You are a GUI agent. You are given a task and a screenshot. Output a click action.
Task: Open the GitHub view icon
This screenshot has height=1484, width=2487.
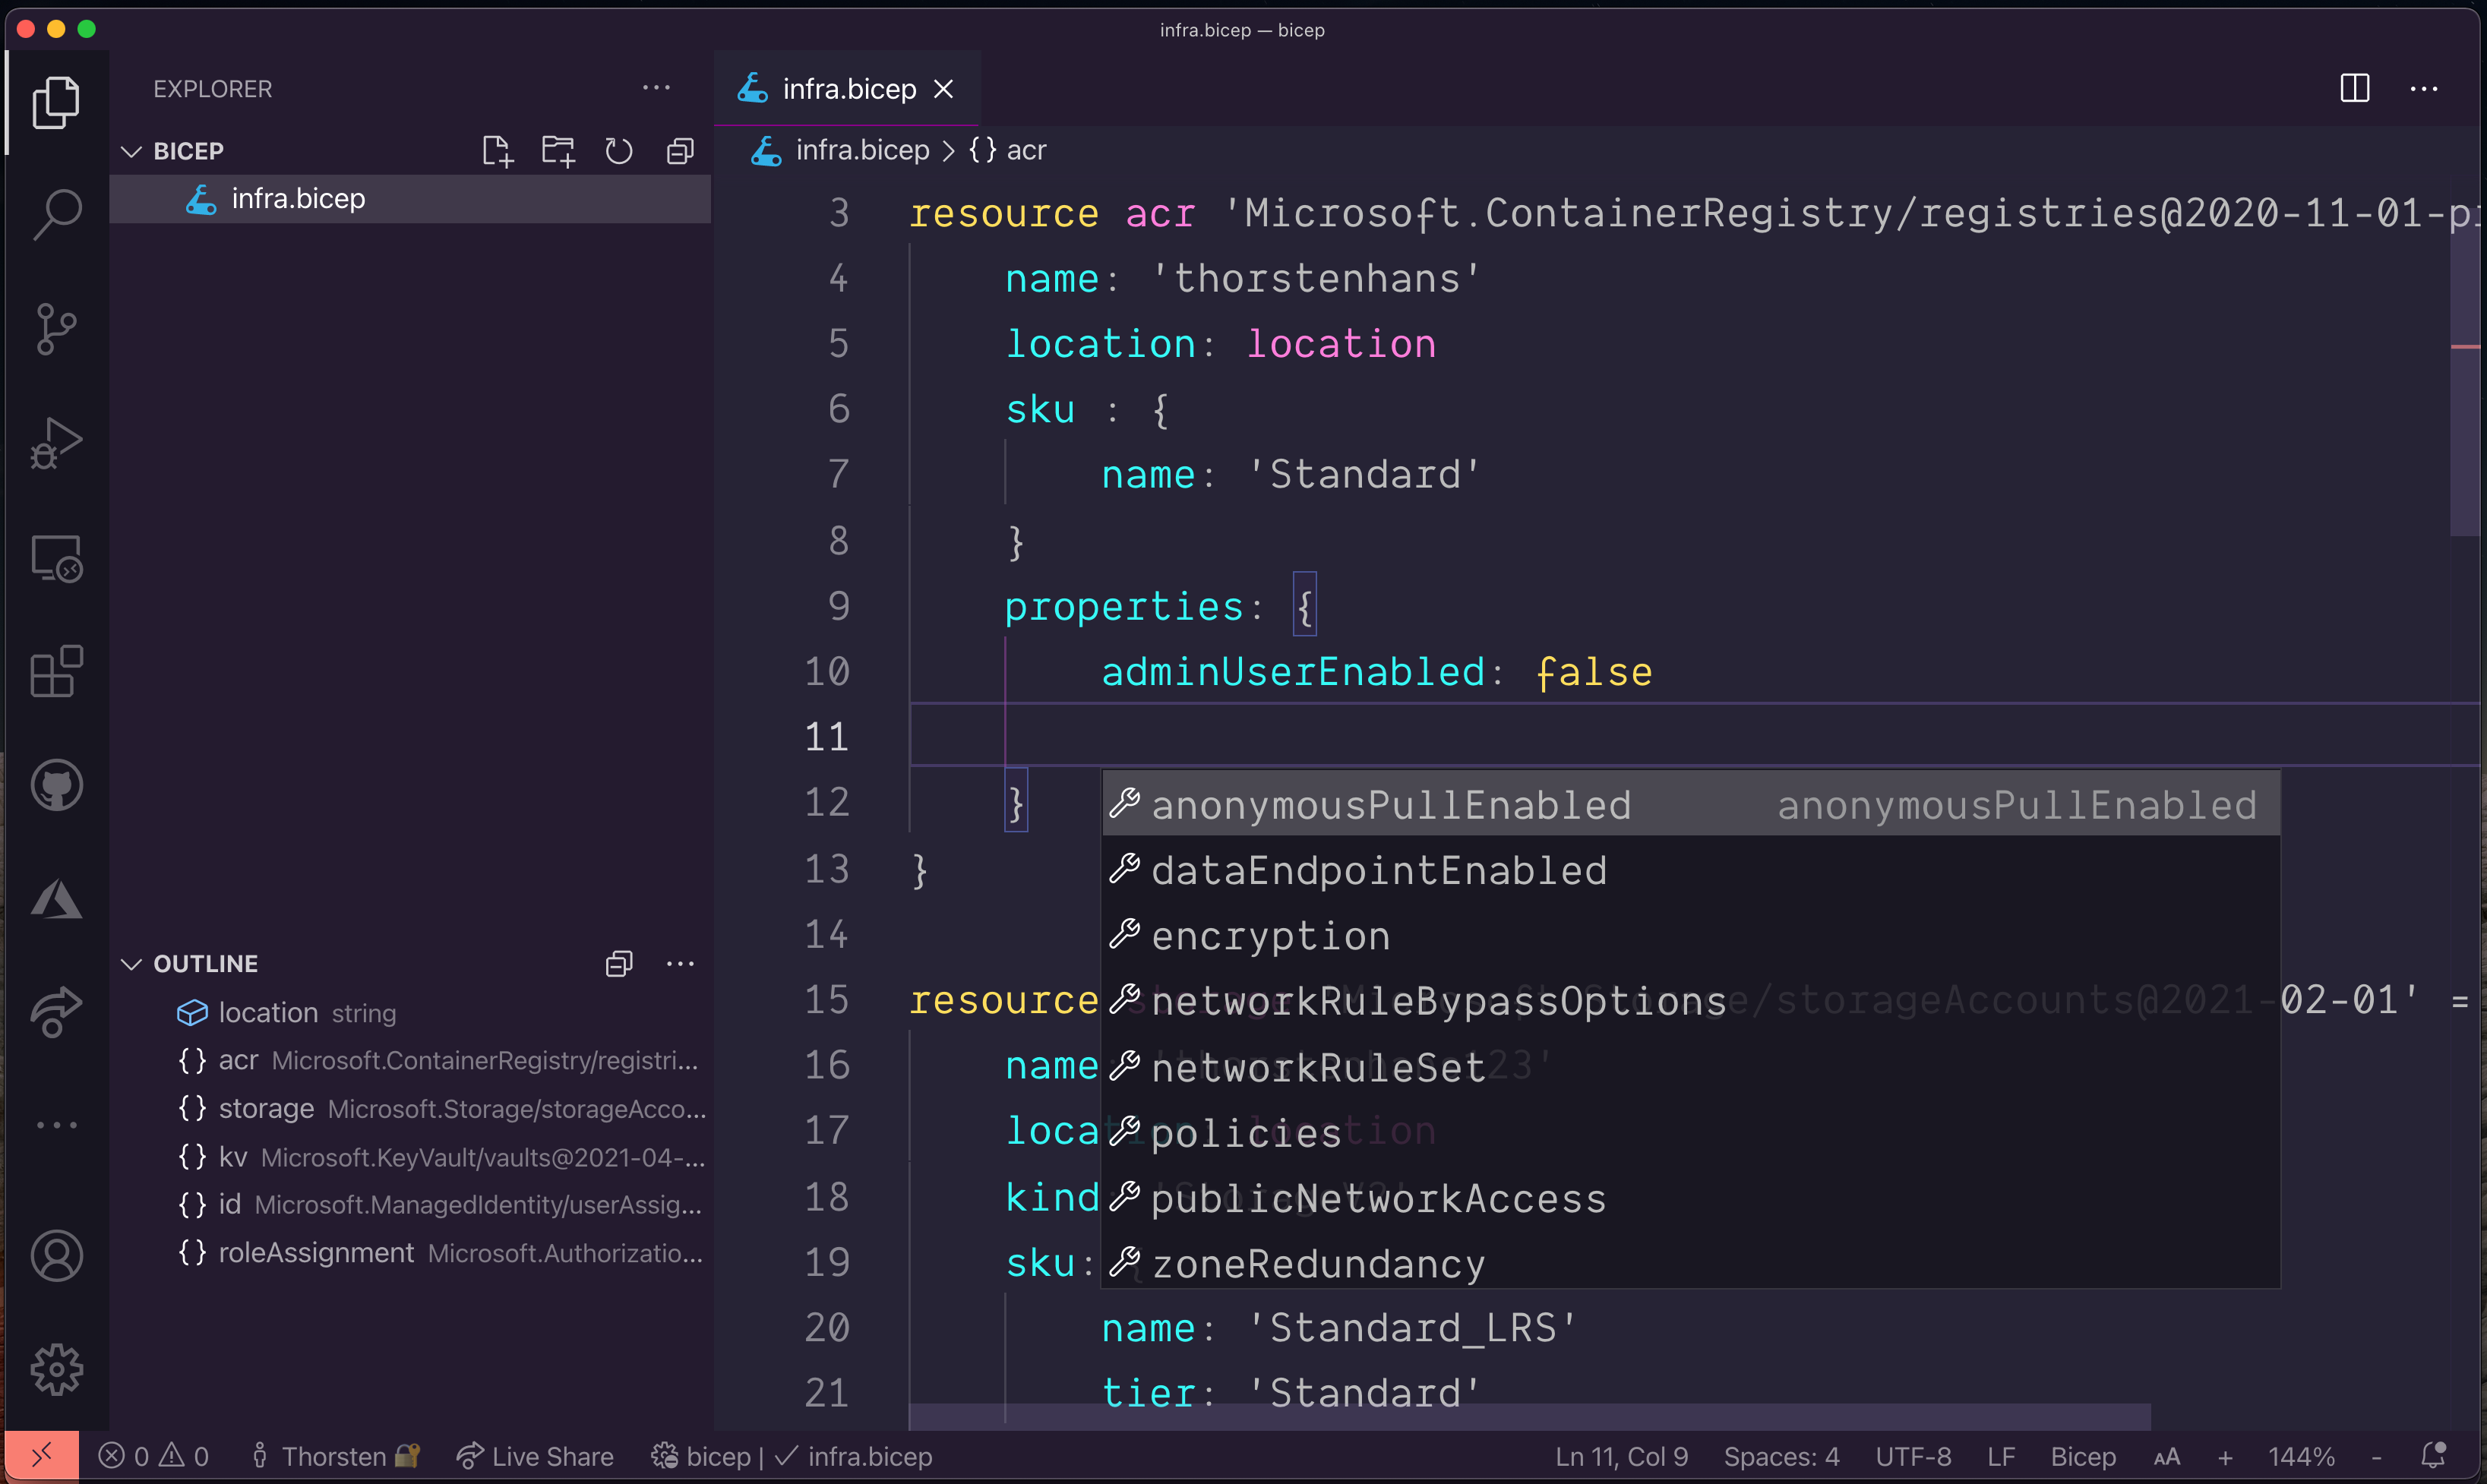click(56, 785)
